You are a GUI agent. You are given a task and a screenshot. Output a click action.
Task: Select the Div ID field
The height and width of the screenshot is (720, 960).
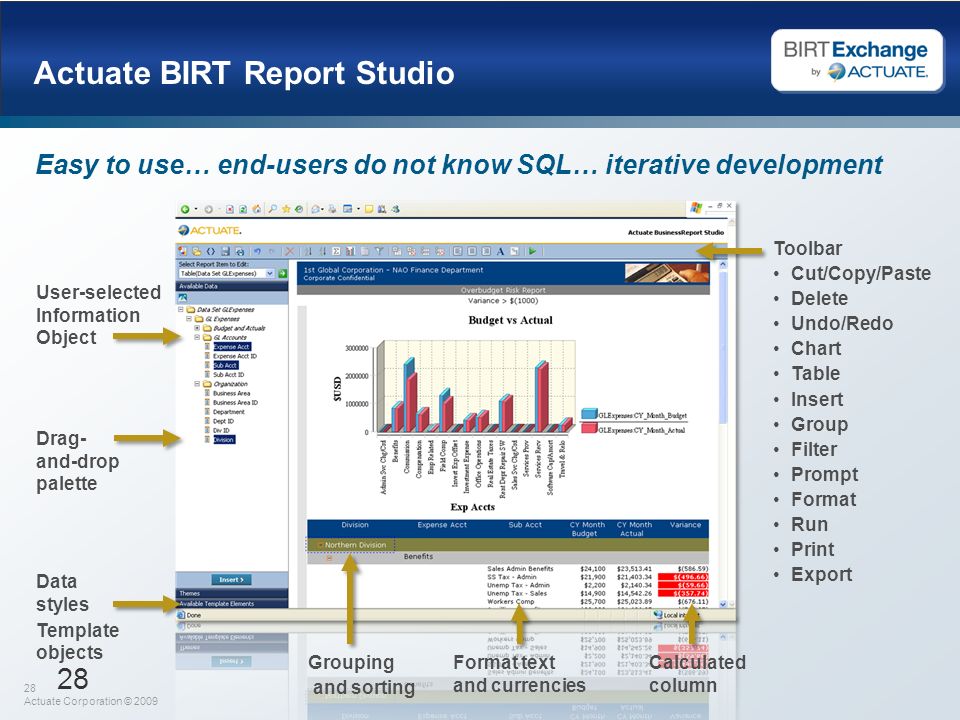click(222, 430)
